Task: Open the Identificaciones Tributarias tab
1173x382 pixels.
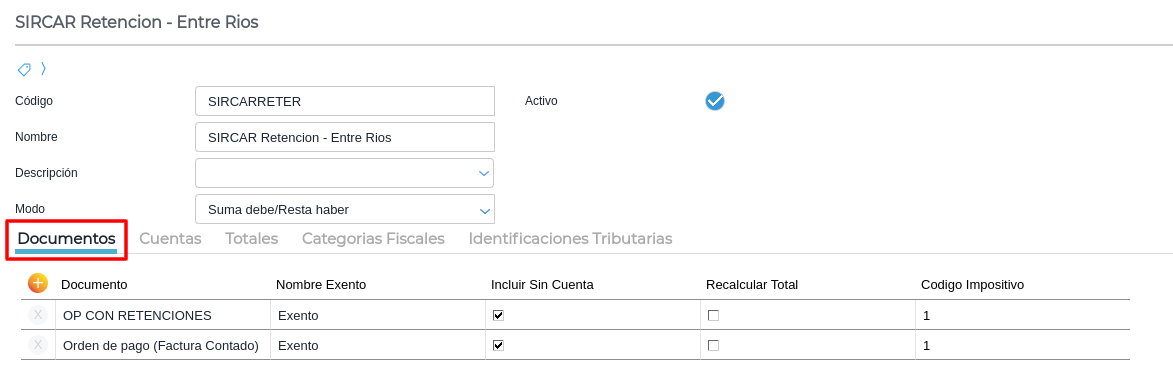Action: coord(570,238)
